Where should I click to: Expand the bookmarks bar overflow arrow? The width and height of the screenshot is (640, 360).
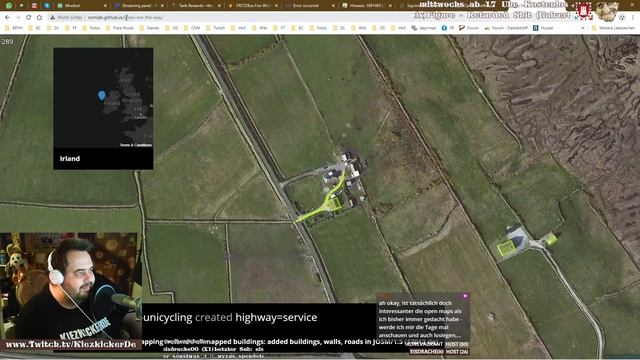tap(582, 28)
